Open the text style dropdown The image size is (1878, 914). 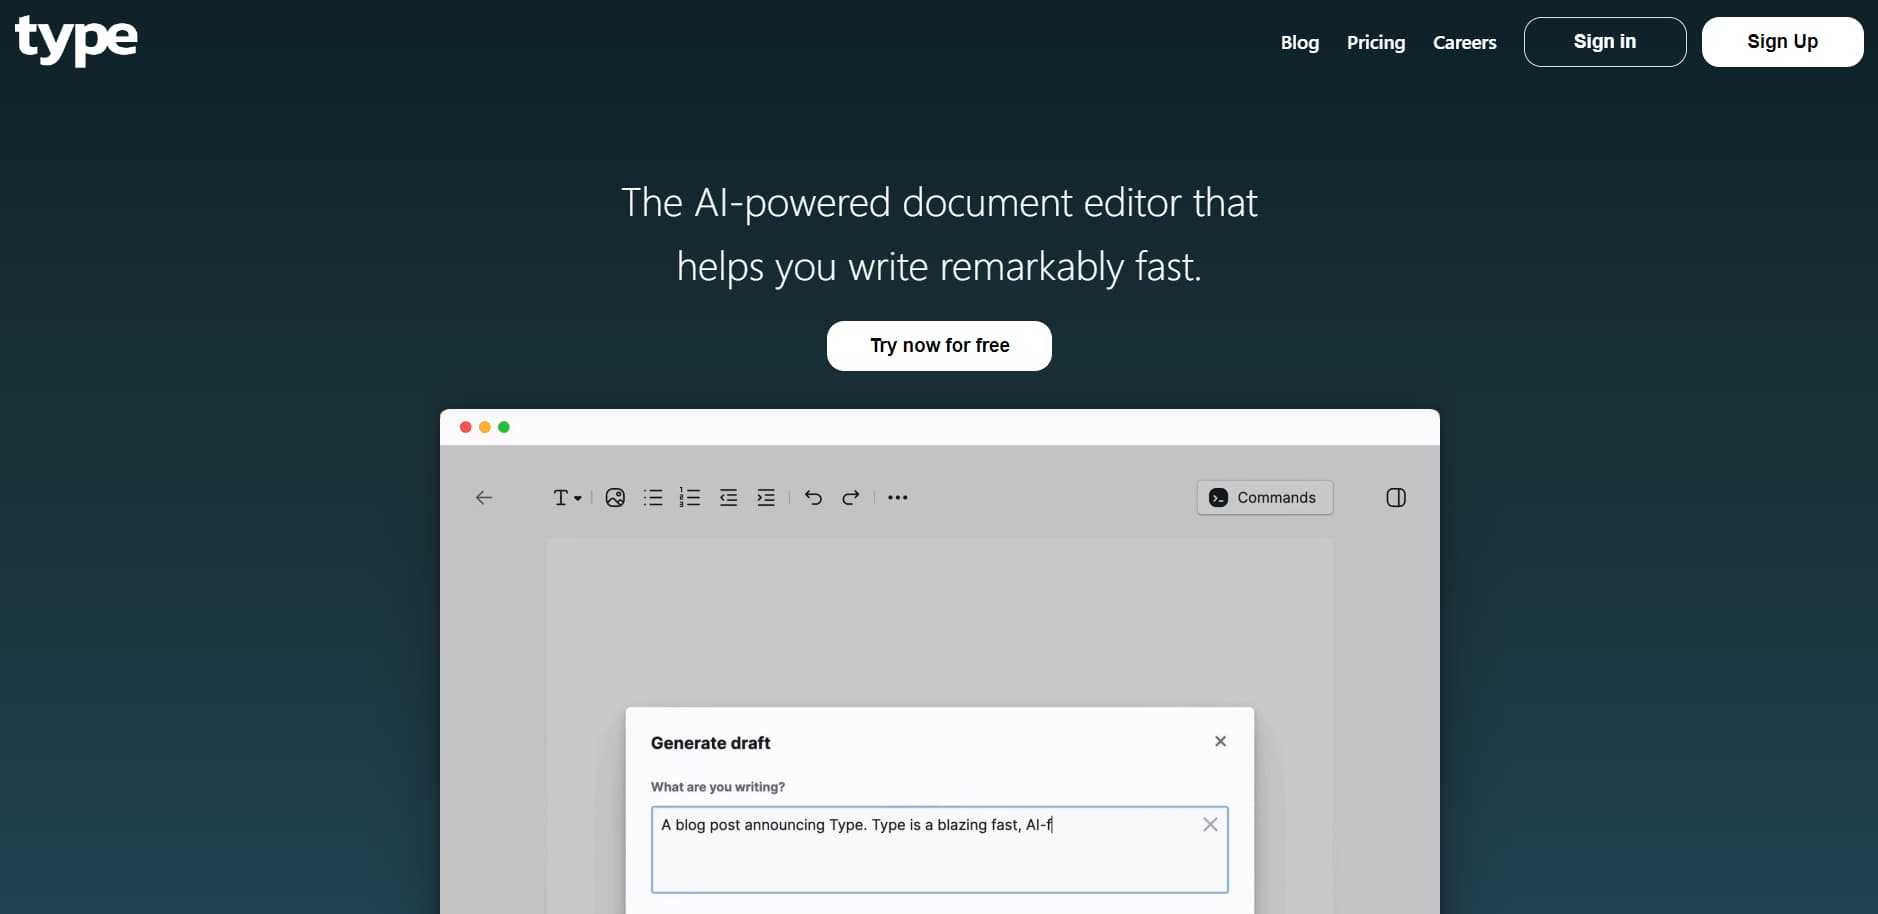(567, 497)
